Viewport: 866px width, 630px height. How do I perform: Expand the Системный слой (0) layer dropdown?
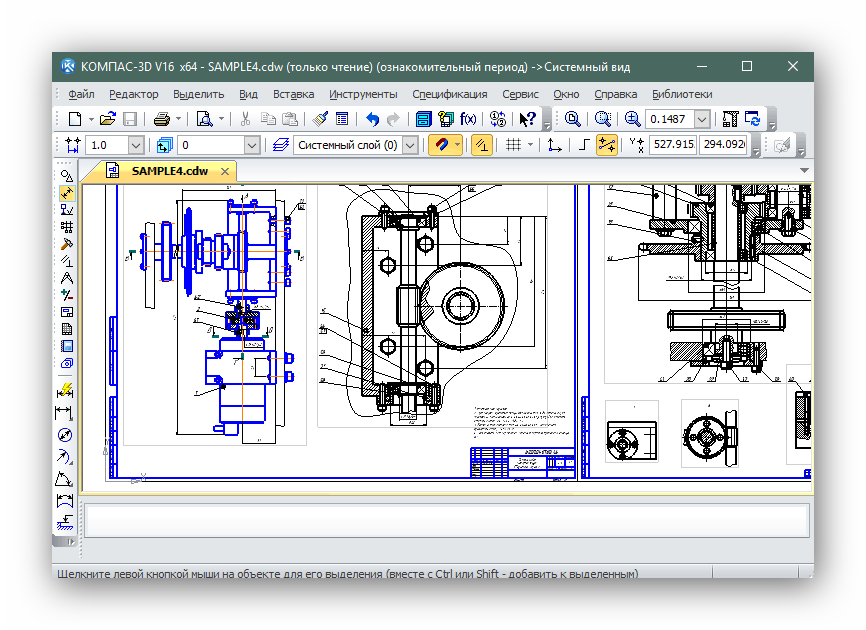[x=411, y=145]
